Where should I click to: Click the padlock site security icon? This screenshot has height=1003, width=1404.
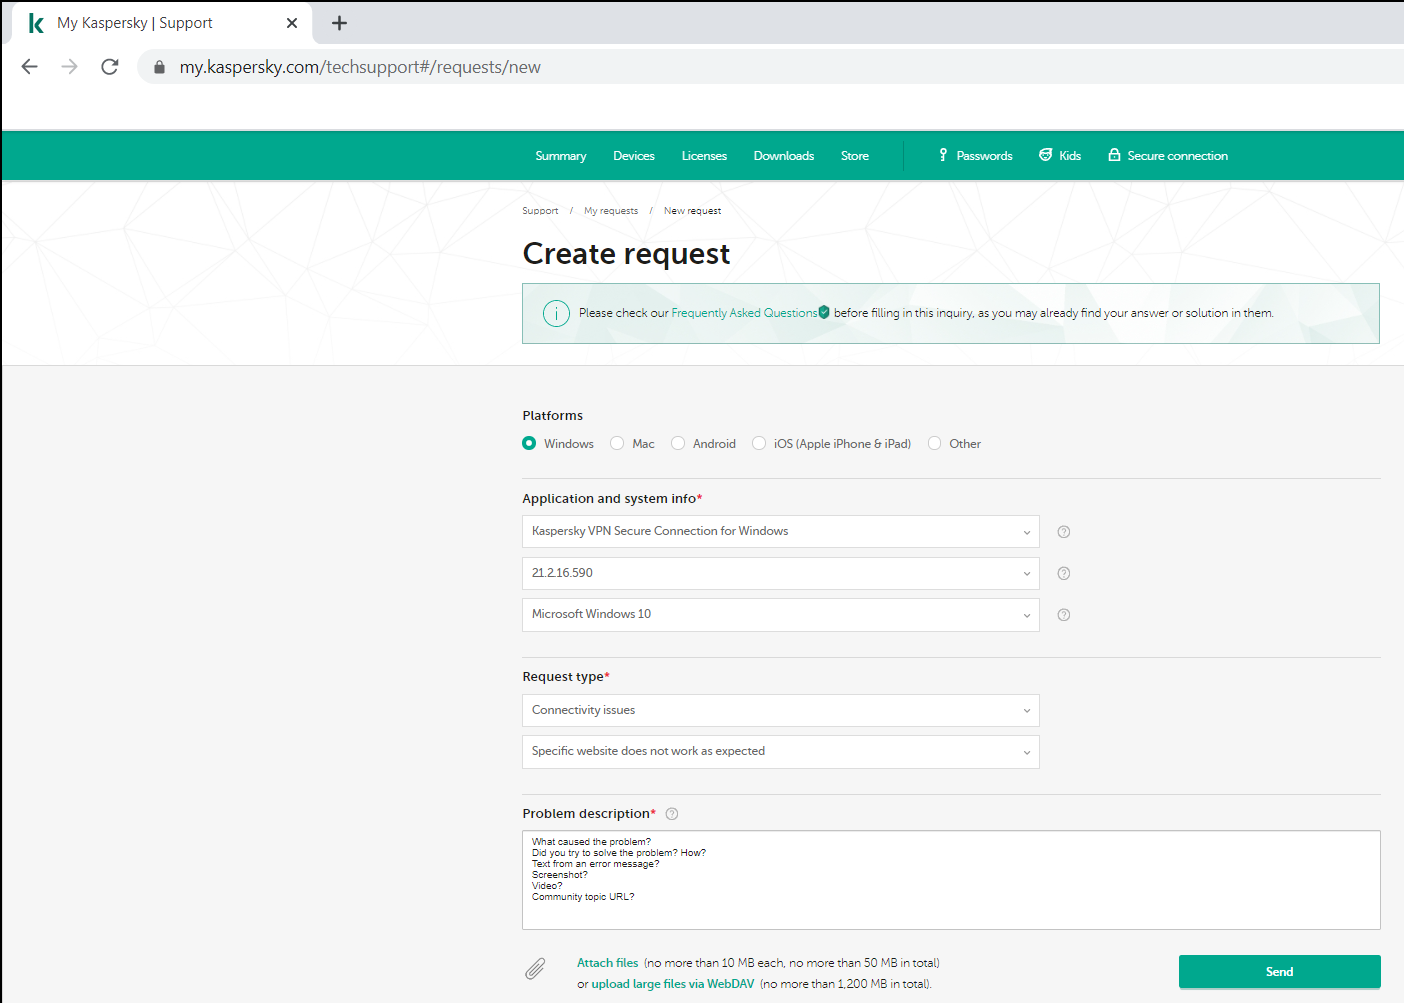click(x=159, y=67)
